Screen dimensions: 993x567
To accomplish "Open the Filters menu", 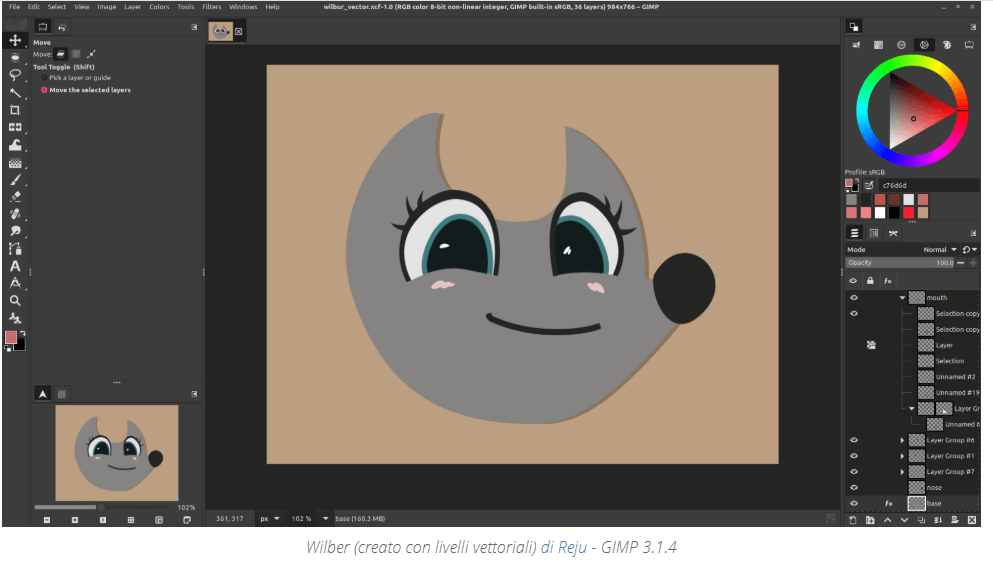I will (x=212, y=7).
